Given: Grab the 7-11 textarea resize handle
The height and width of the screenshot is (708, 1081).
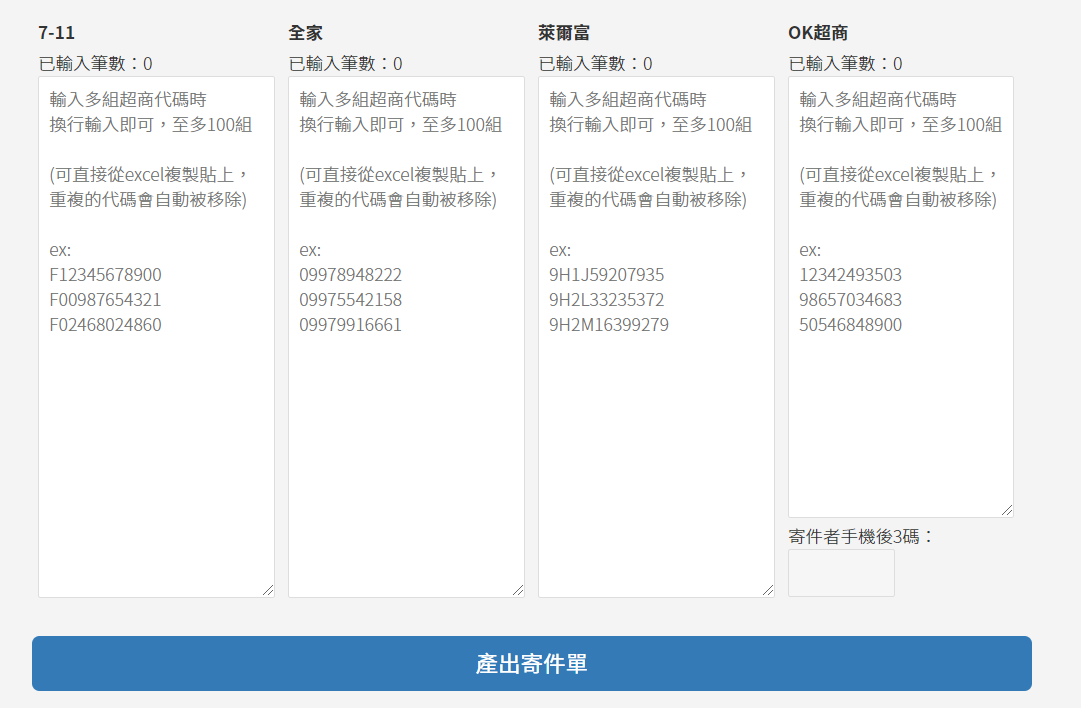Looking at the screenshot, I should coord(268,591).
